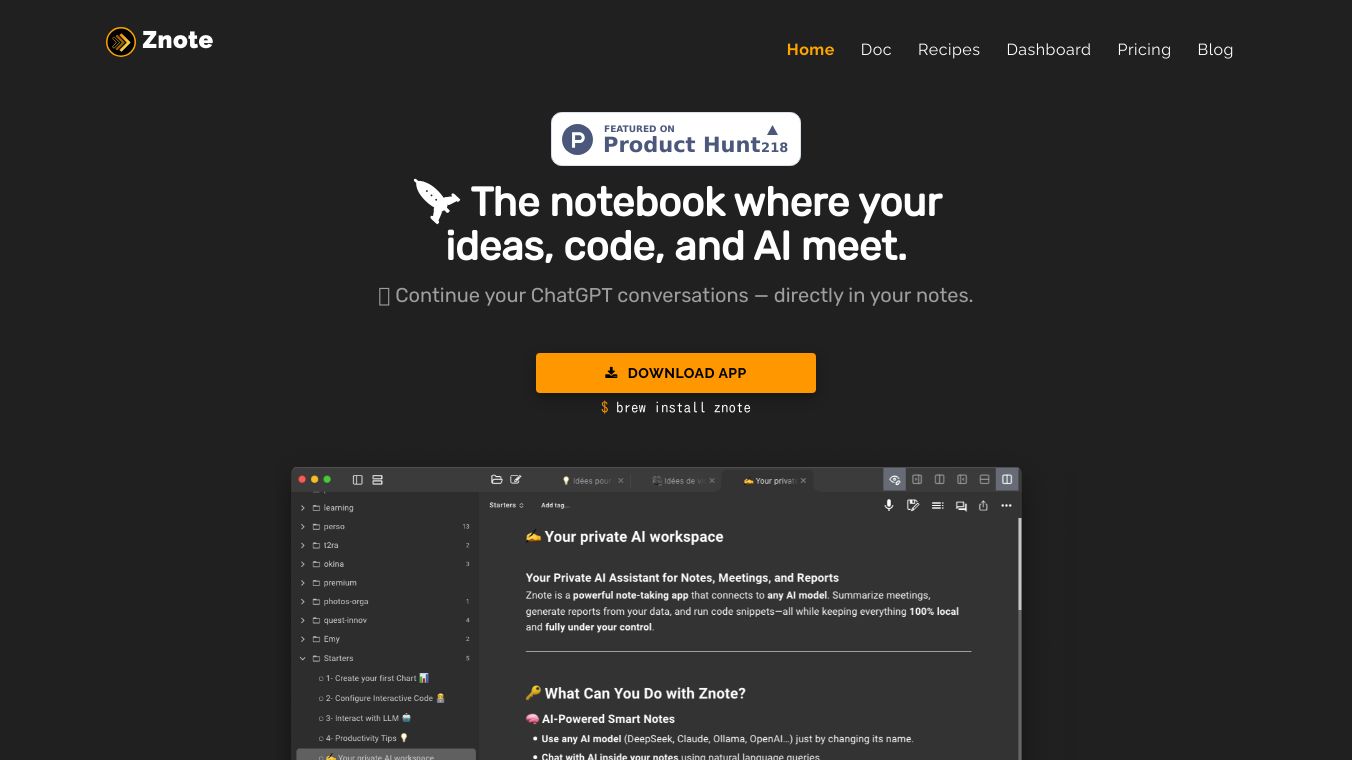Switch to the 'Idées pour' tab
The height and width of the screenshot is (760, 1352).
[x=586, y=481]
